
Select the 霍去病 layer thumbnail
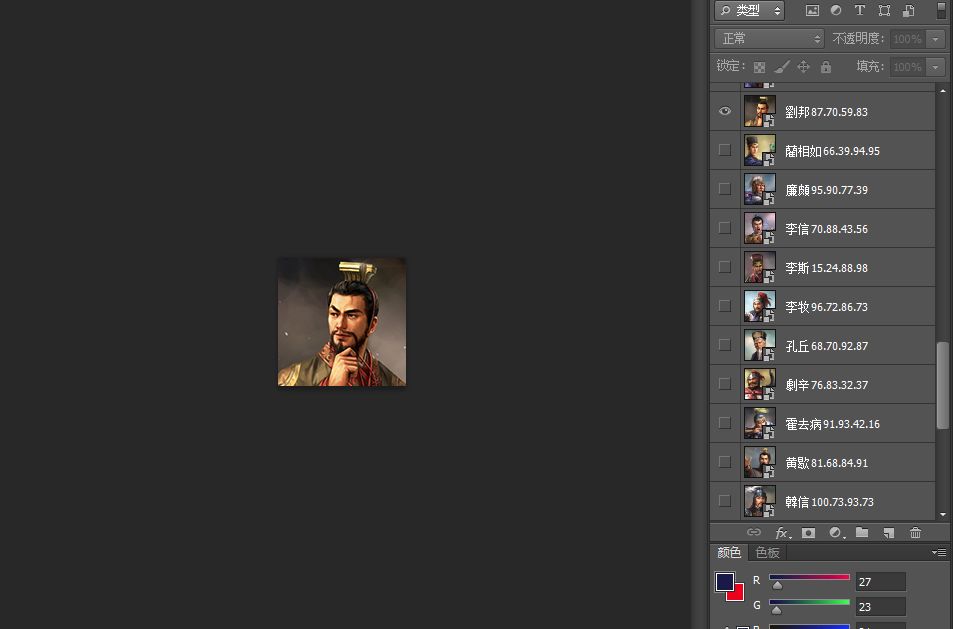coord(760,423)
